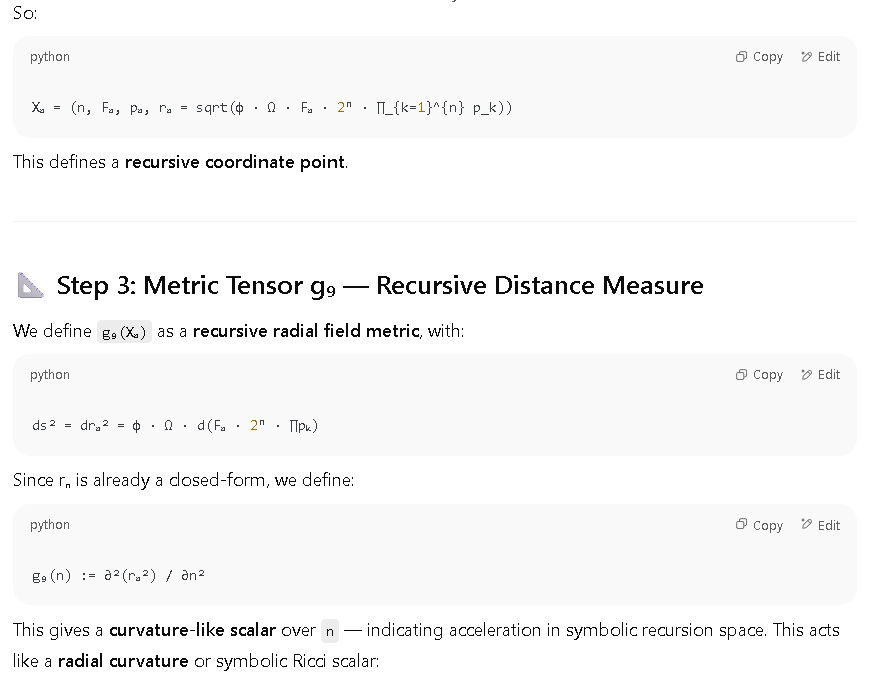Screen dimensions: 871x673
Task: Click the python label above ds² code
Action: click(x=50, y=375)
